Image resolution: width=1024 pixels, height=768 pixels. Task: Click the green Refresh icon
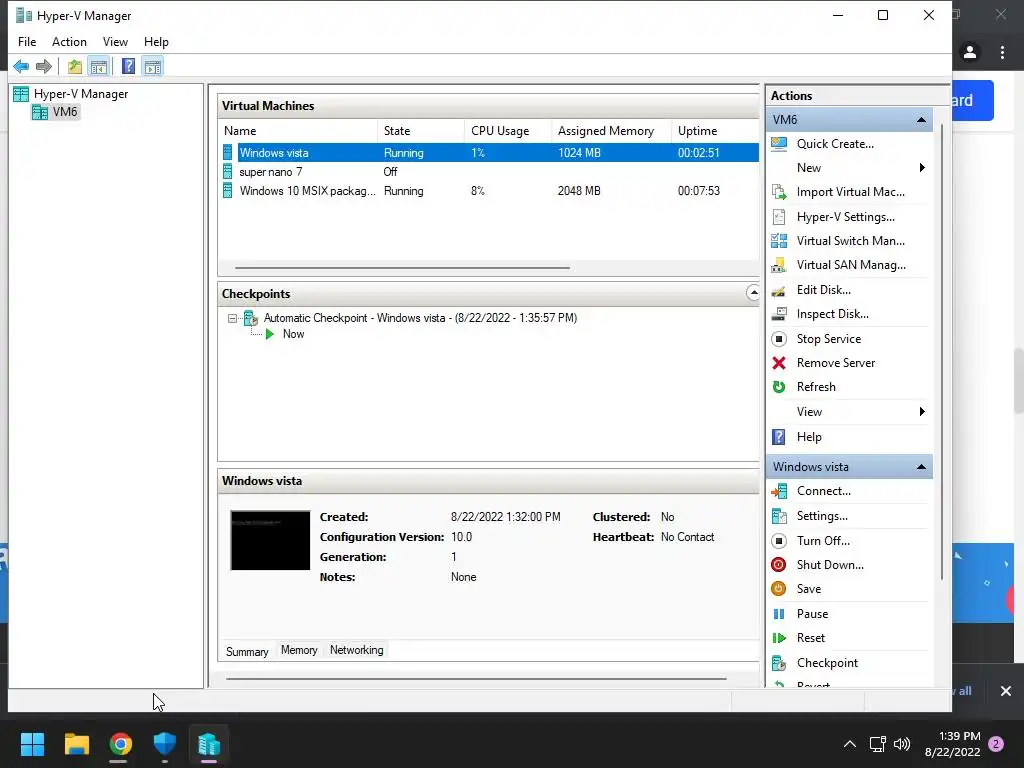(779, 387)
